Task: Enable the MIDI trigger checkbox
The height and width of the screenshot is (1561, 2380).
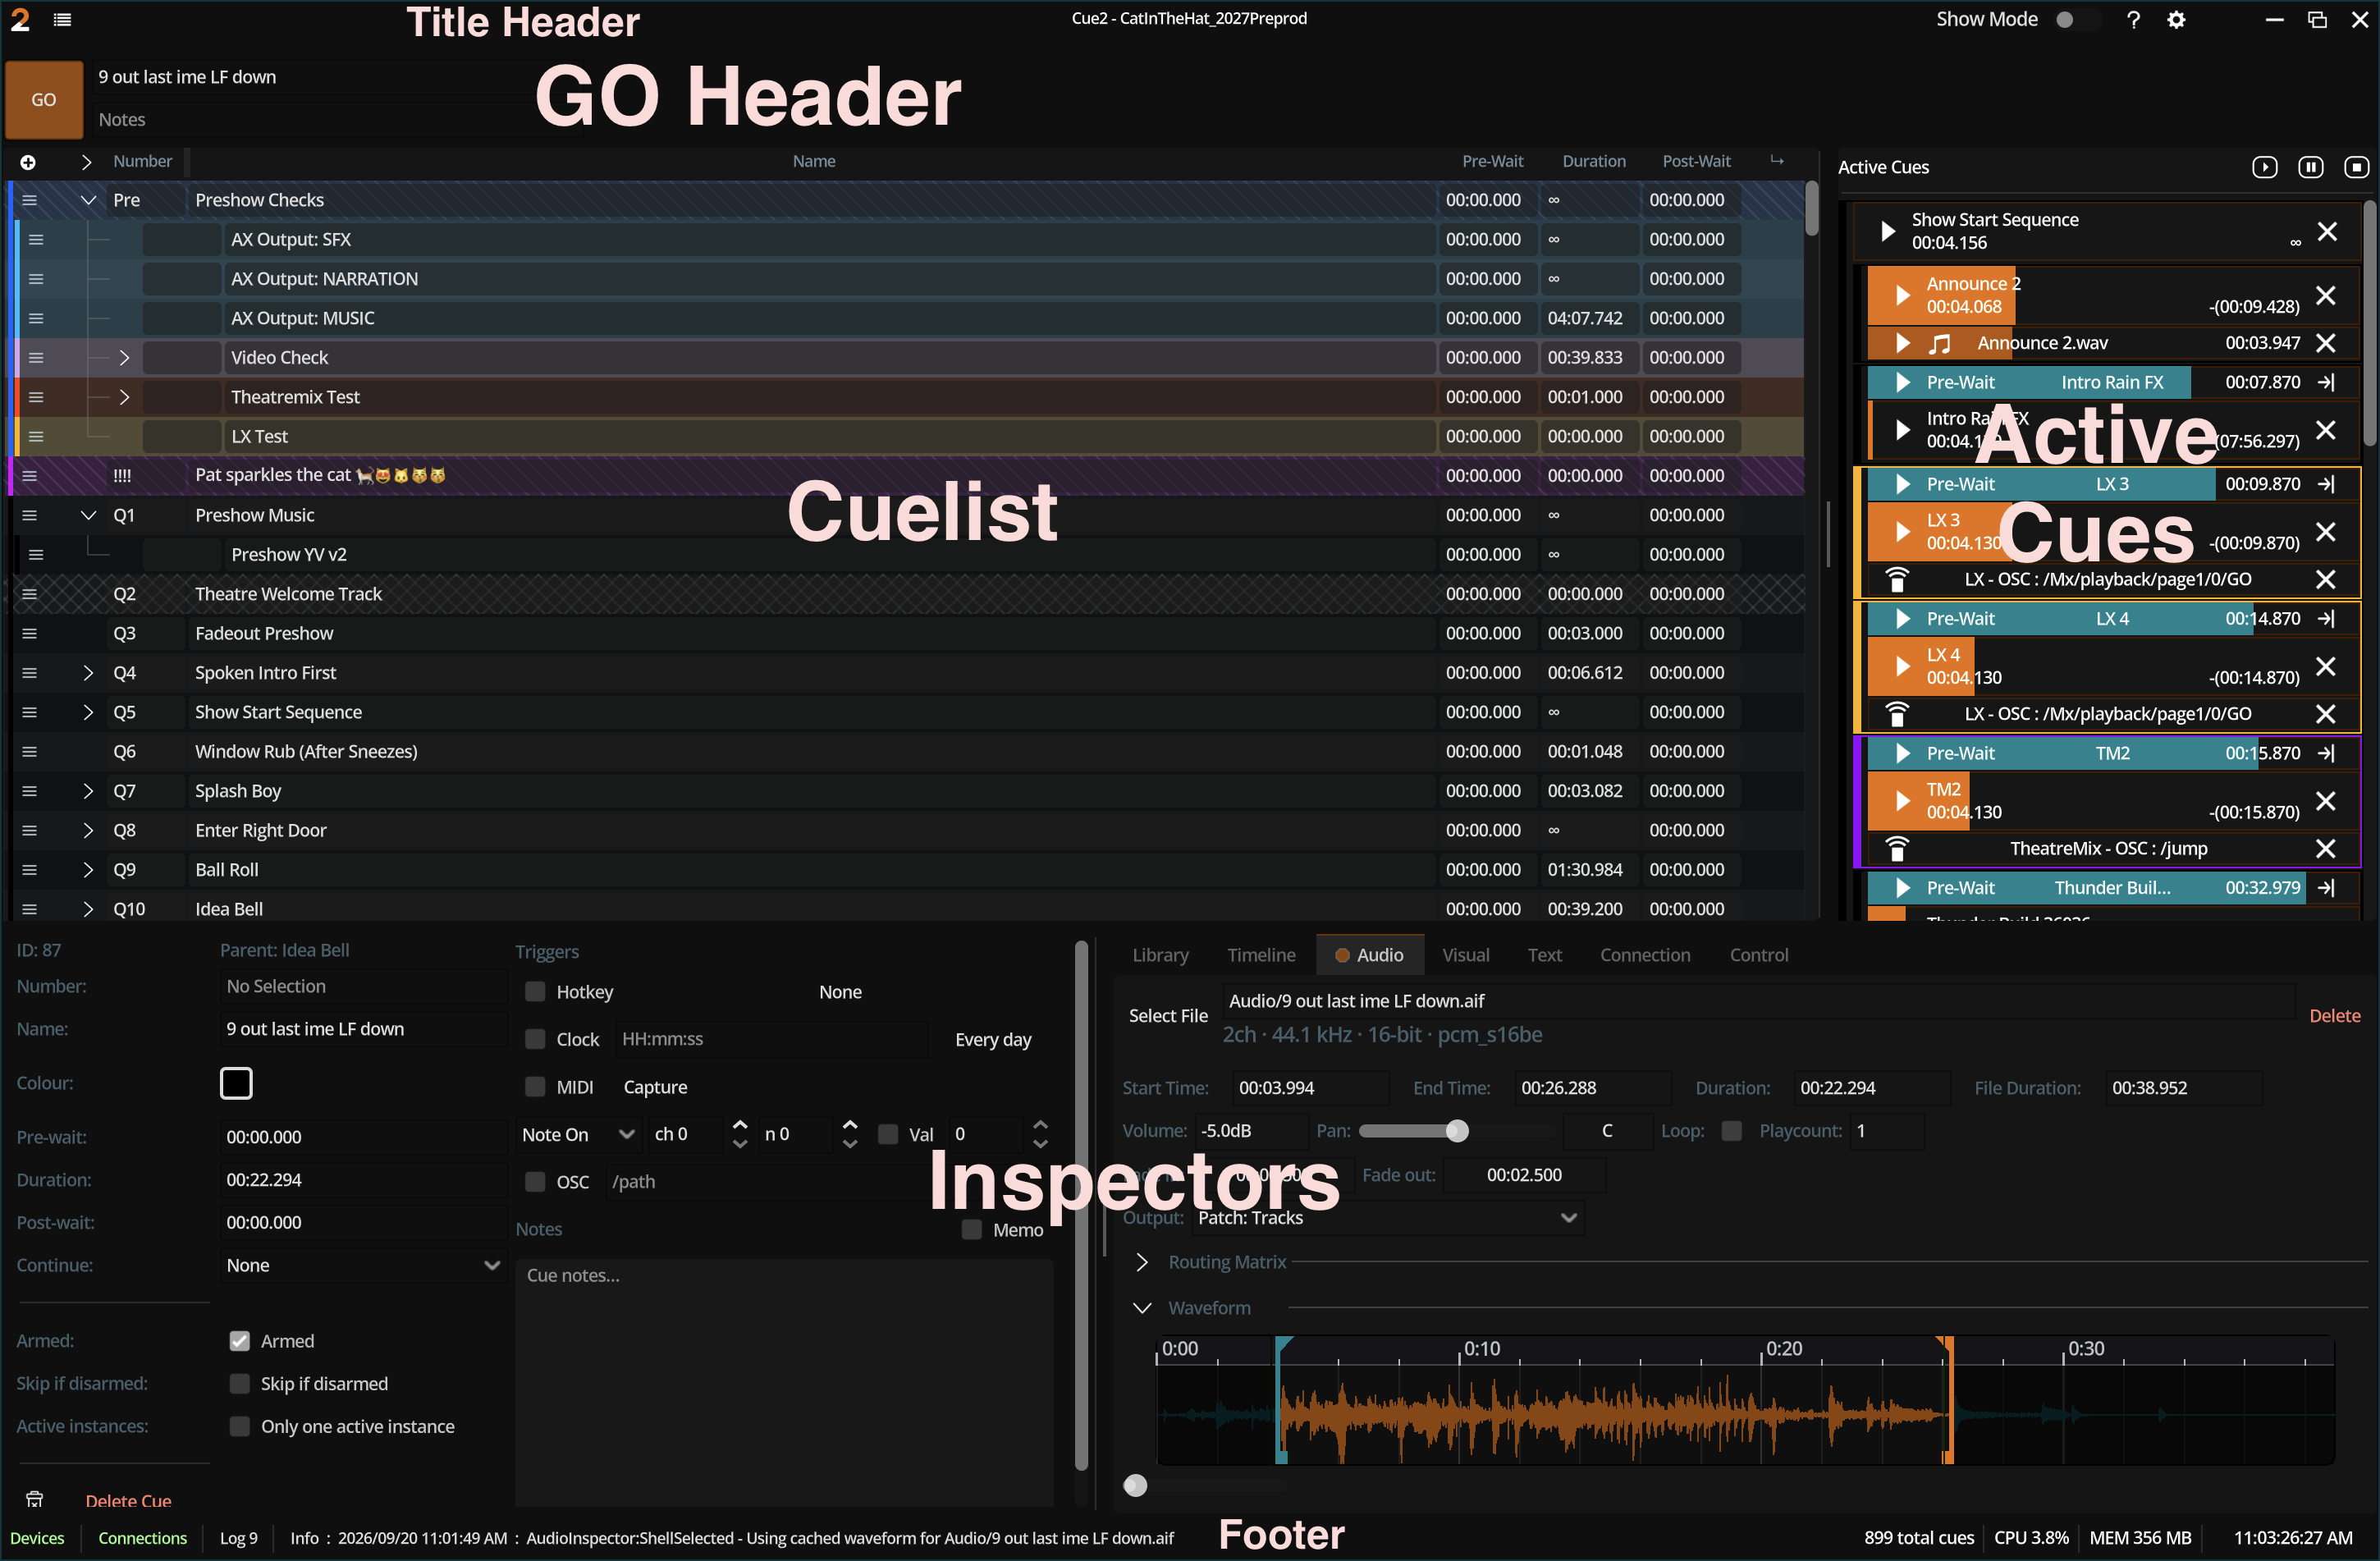Action: point(535,1087)
